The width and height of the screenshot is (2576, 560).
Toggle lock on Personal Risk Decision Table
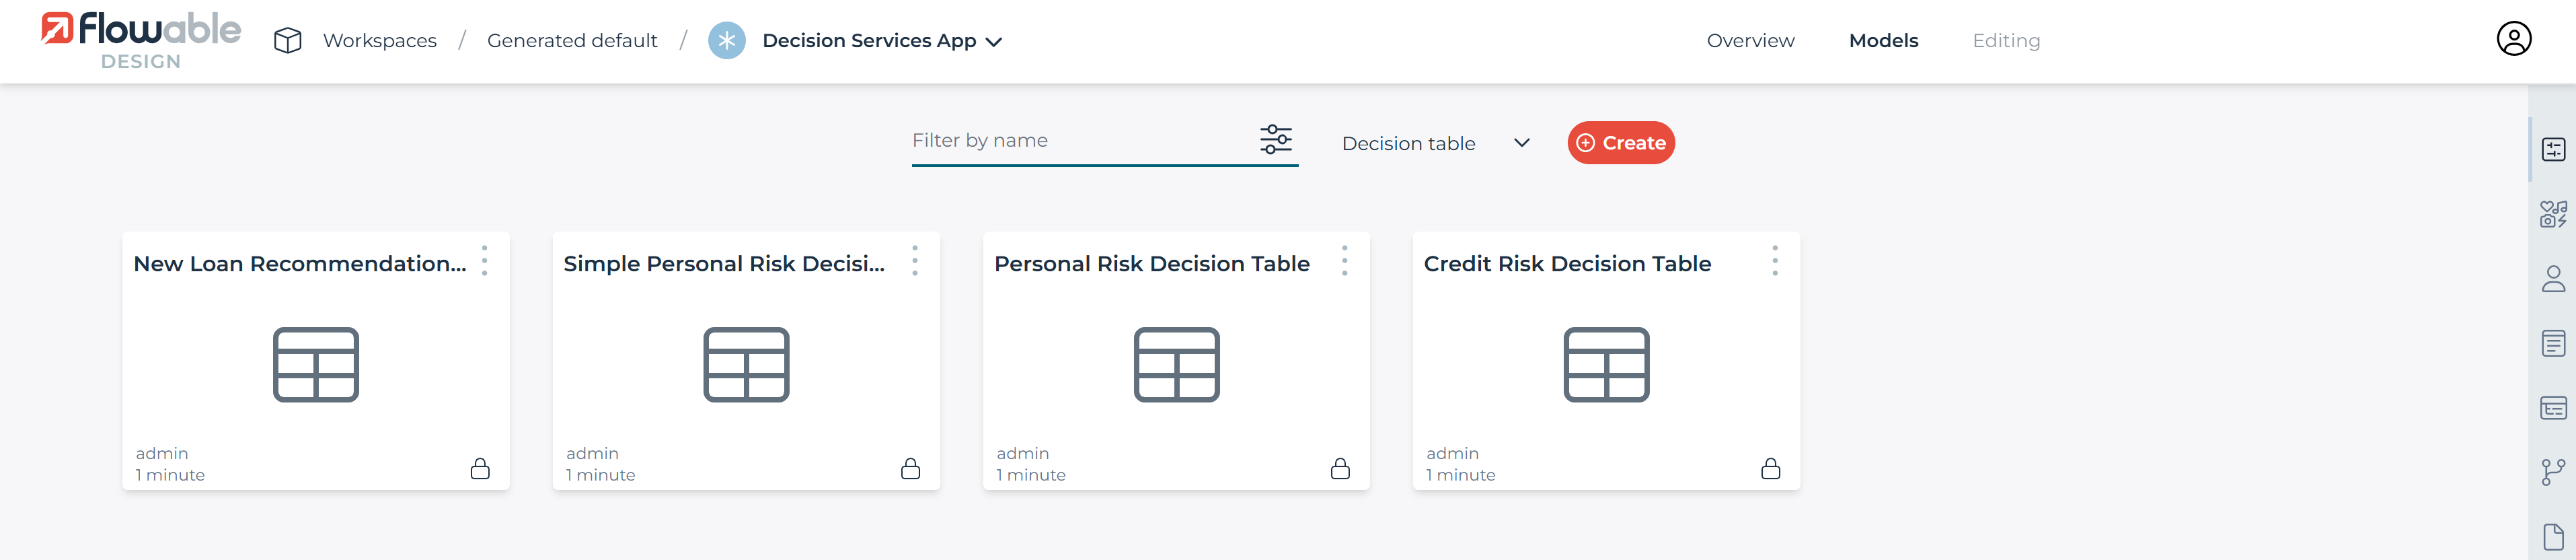click(x=1340, y=468)
